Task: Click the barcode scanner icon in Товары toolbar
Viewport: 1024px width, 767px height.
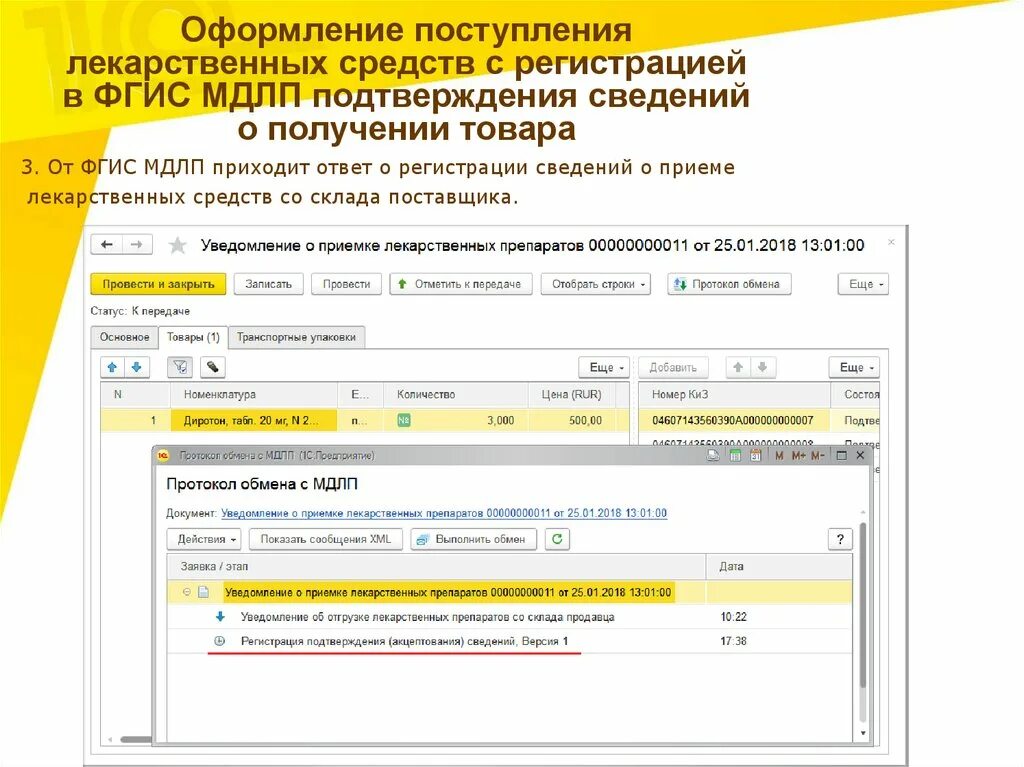Action: tap(212, 368)
